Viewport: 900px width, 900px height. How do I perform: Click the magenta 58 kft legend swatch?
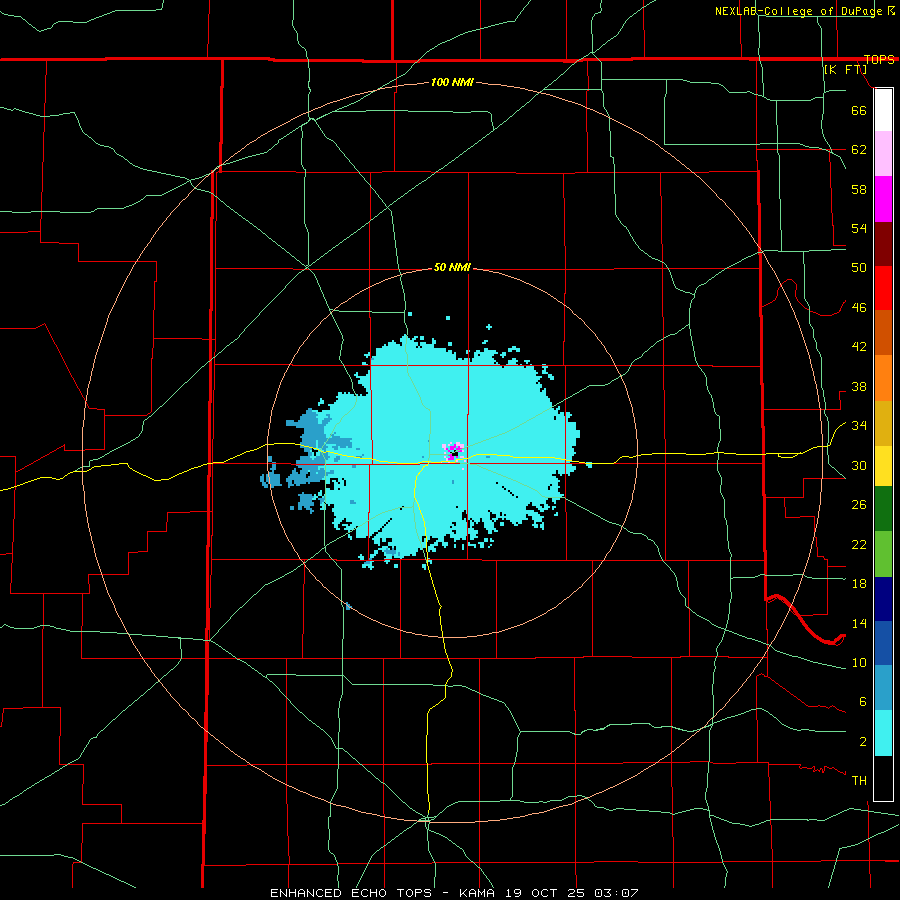point(883,199)
